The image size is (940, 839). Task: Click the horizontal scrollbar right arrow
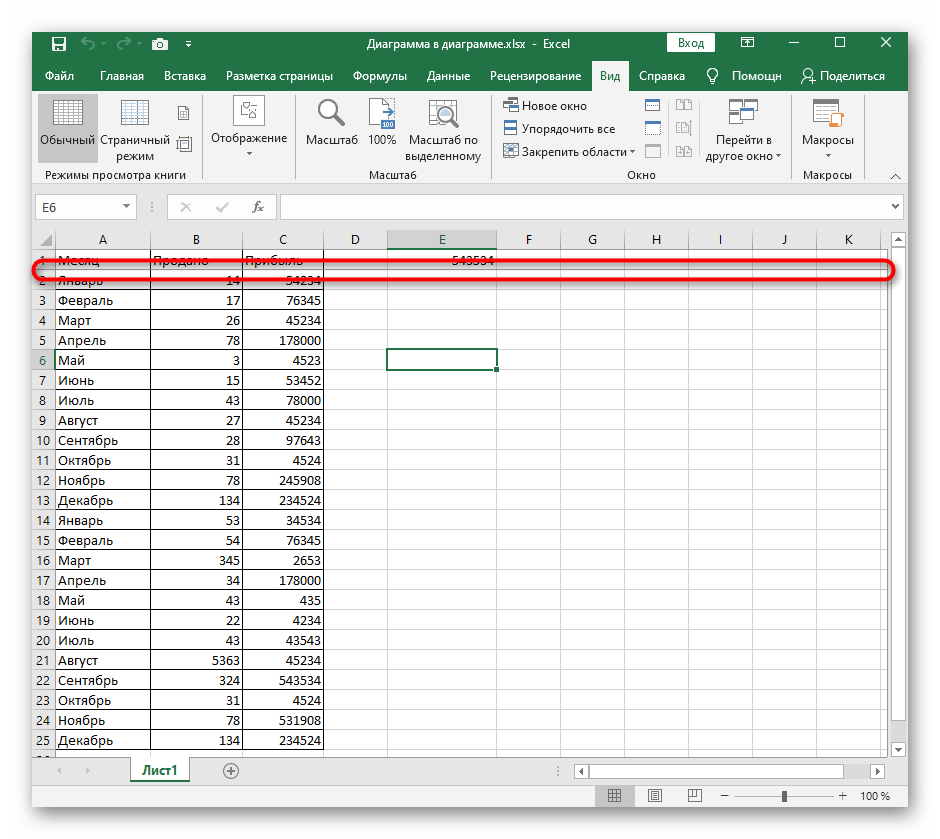(x=878, y=771)
